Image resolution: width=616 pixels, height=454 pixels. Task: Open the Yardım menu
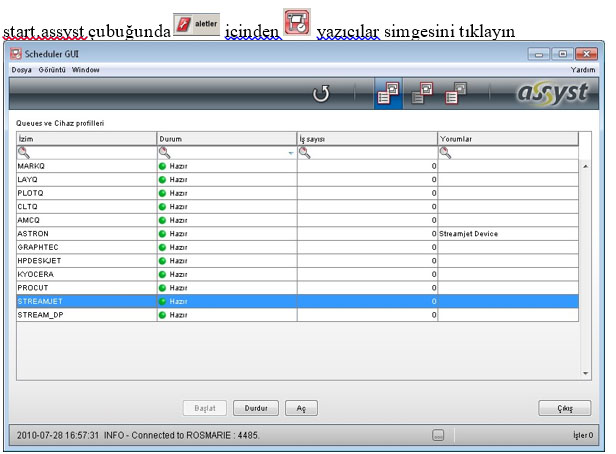pos(583,70)
